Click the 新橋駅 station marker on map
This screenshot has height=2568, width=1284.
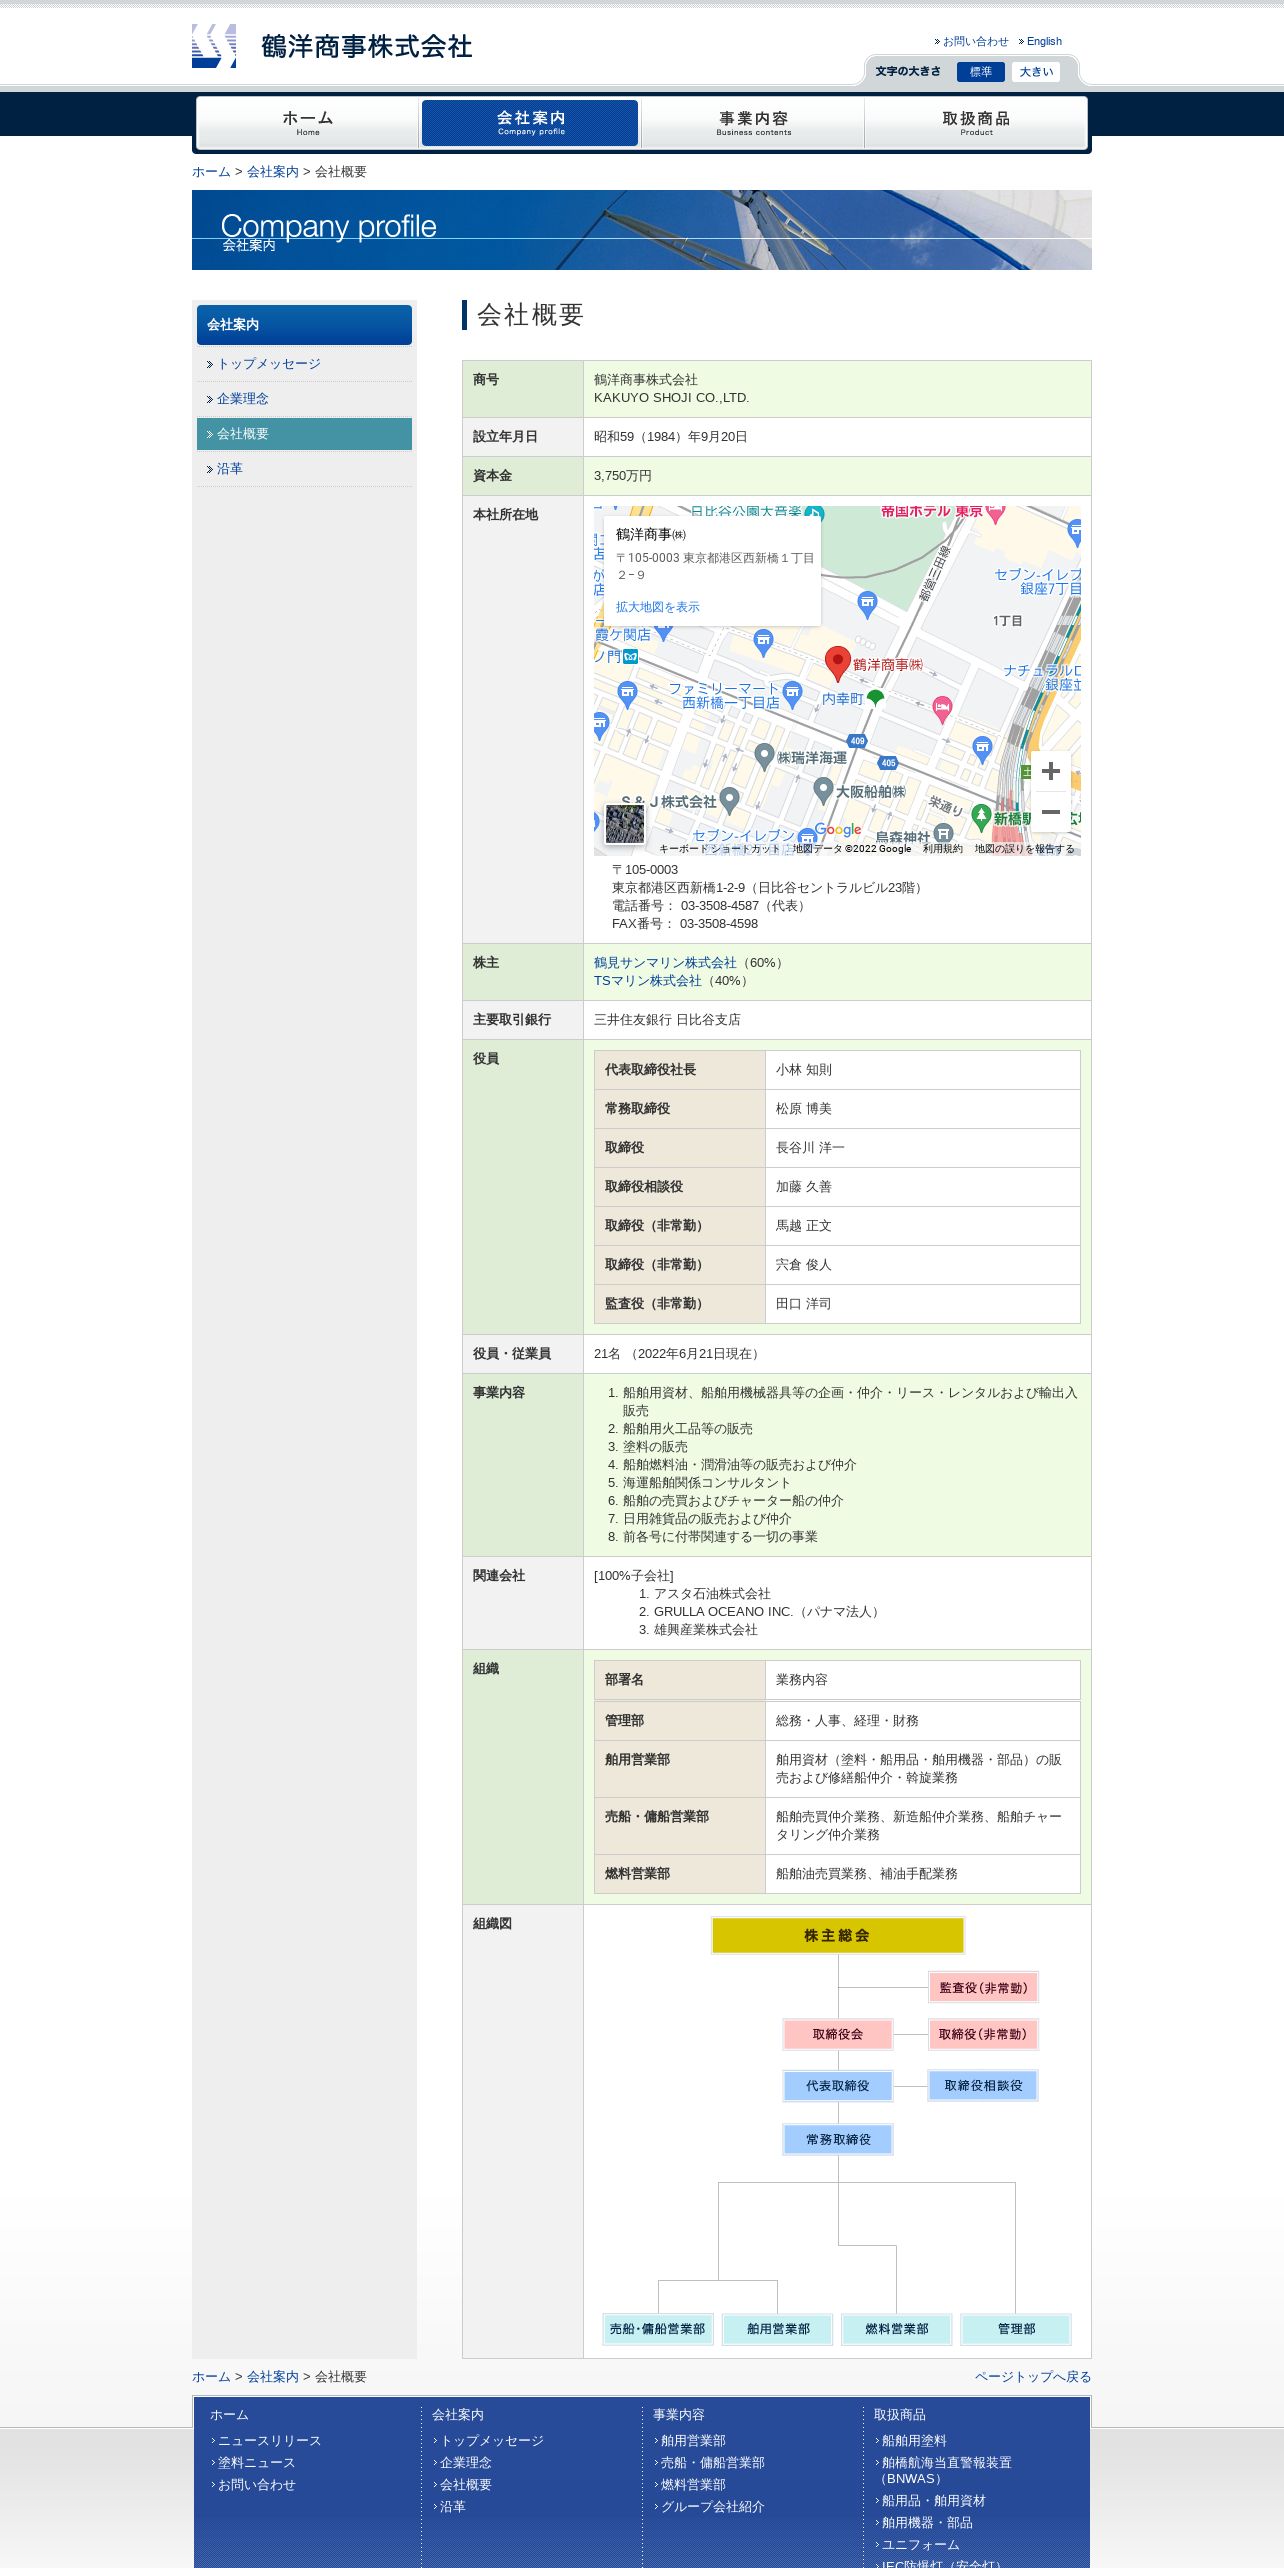click(x=982, y=817)
